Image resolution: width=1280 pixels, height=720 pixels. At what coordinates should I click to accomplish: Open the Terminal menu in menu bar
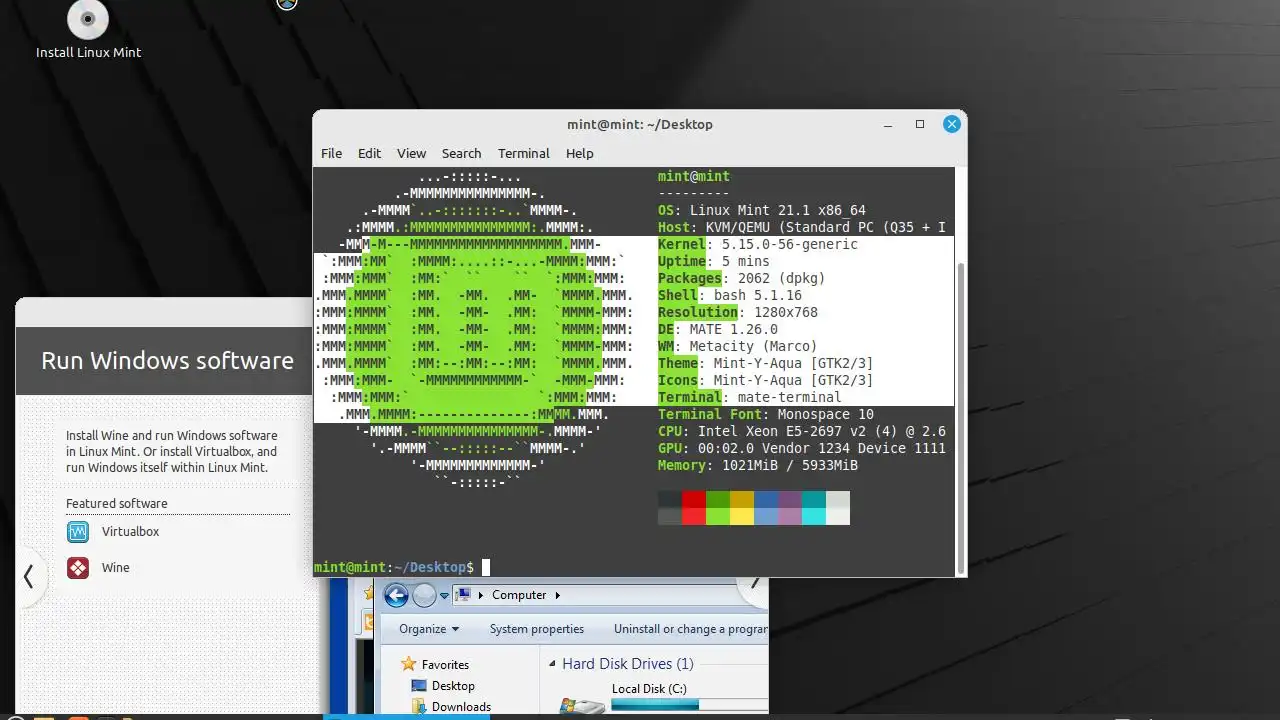point(523,153)
